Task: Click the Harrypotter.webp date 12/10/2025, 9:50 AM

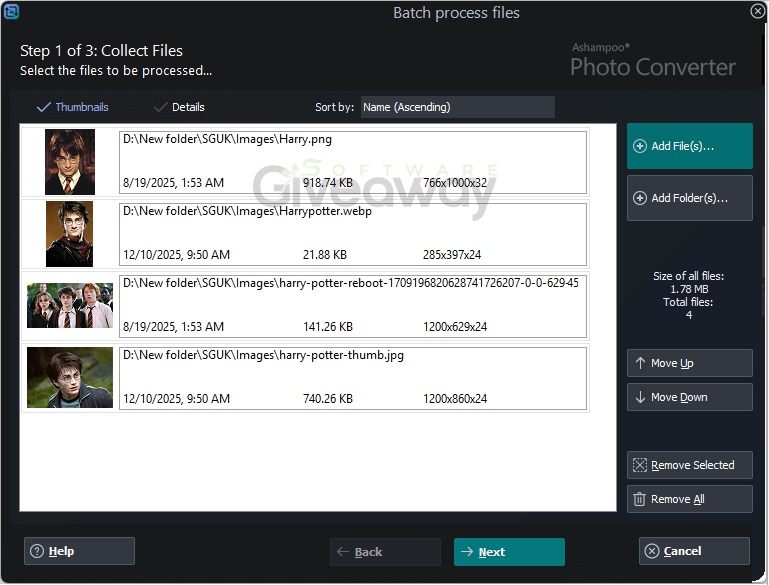Action: pos(176,255)
